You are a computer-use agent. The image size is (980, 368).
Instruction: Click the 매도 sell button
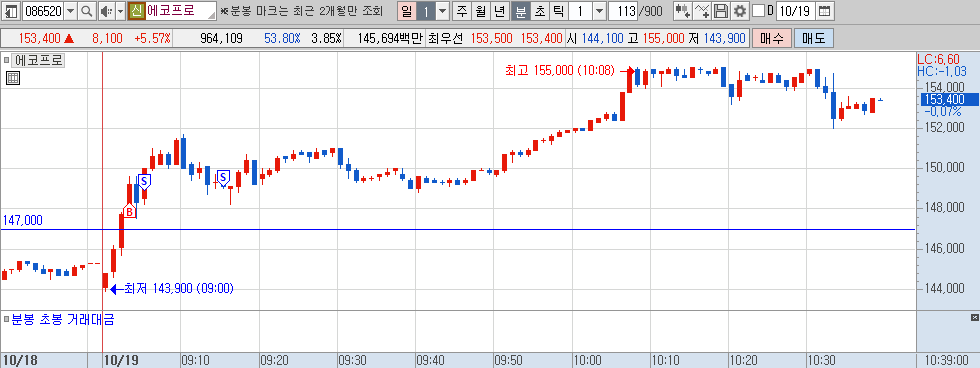point(813,38)
